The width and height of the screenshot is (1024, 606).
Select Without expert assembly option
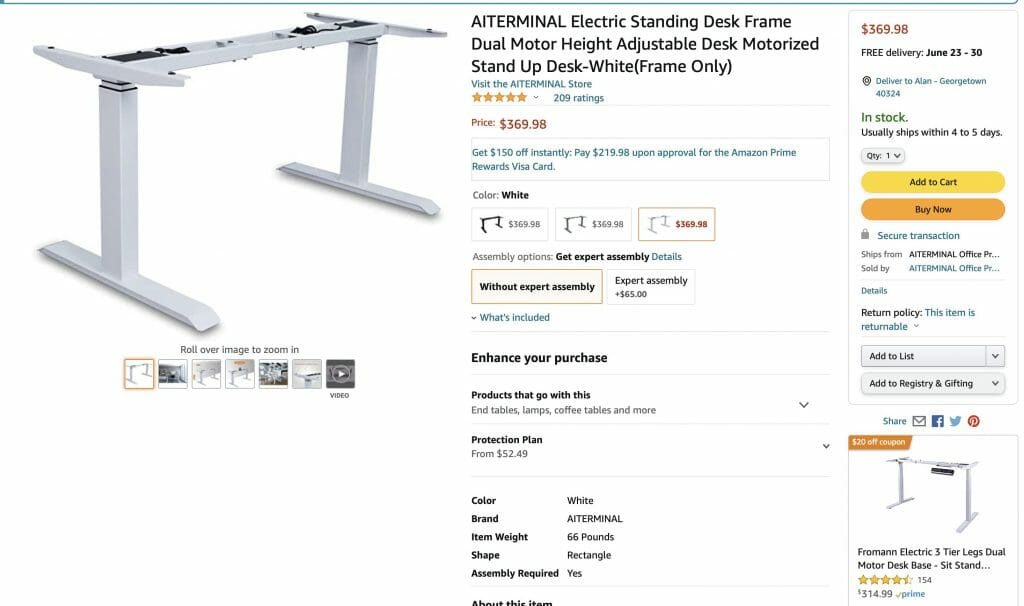click(537, 287)
